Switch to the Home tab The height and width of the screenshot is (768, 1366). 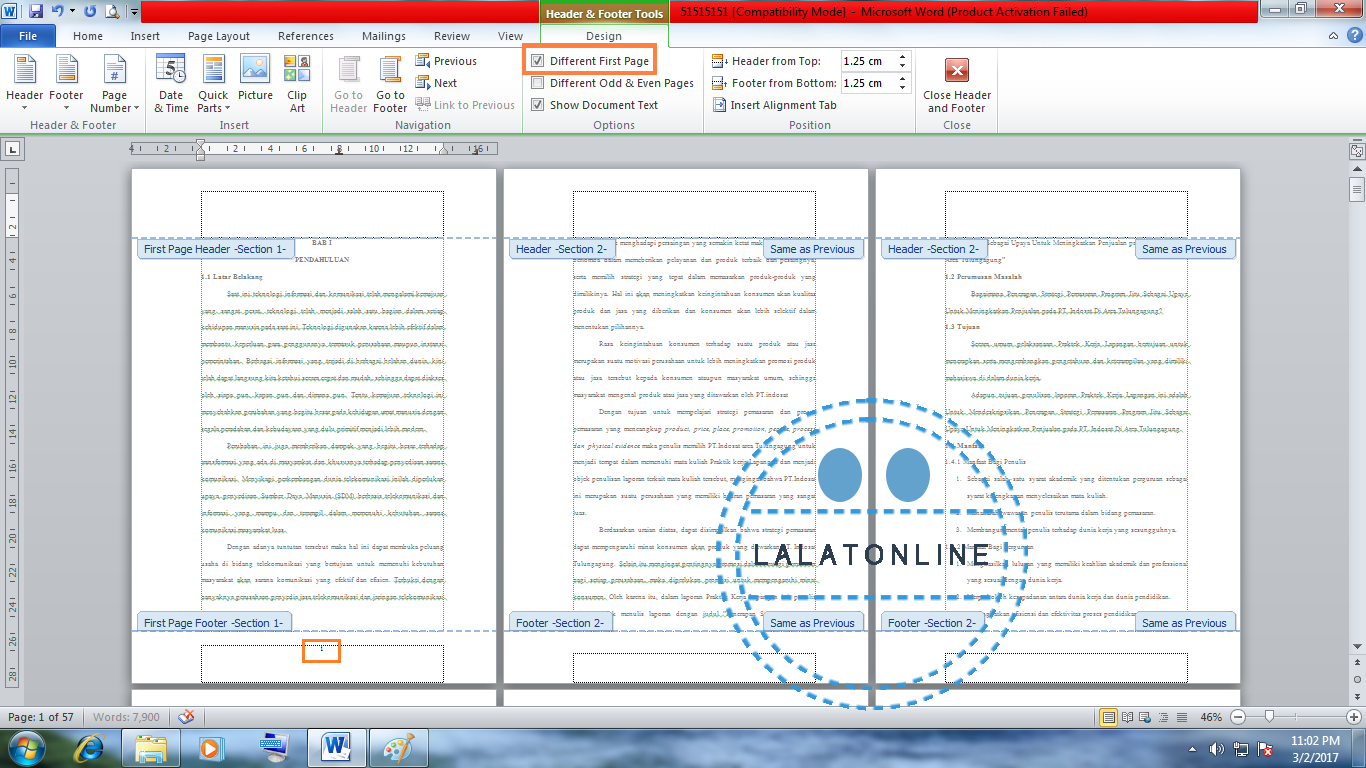[x=88, y=36]
